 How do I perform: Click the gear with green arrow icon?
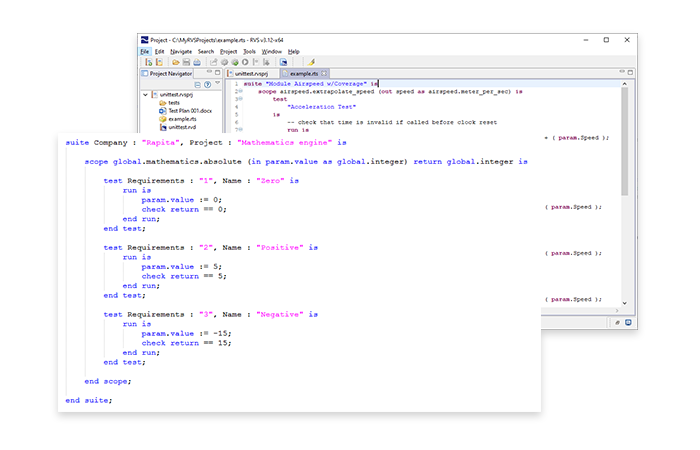(x=235, y=62)
